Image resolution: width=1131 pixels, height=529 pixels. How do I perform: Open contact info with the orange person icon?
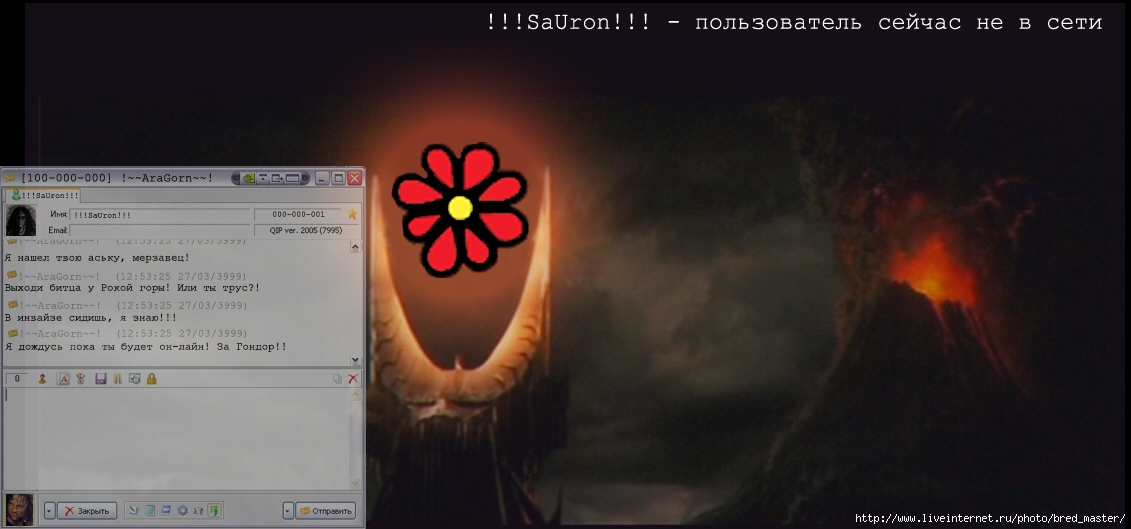click(x=42, y=379)
